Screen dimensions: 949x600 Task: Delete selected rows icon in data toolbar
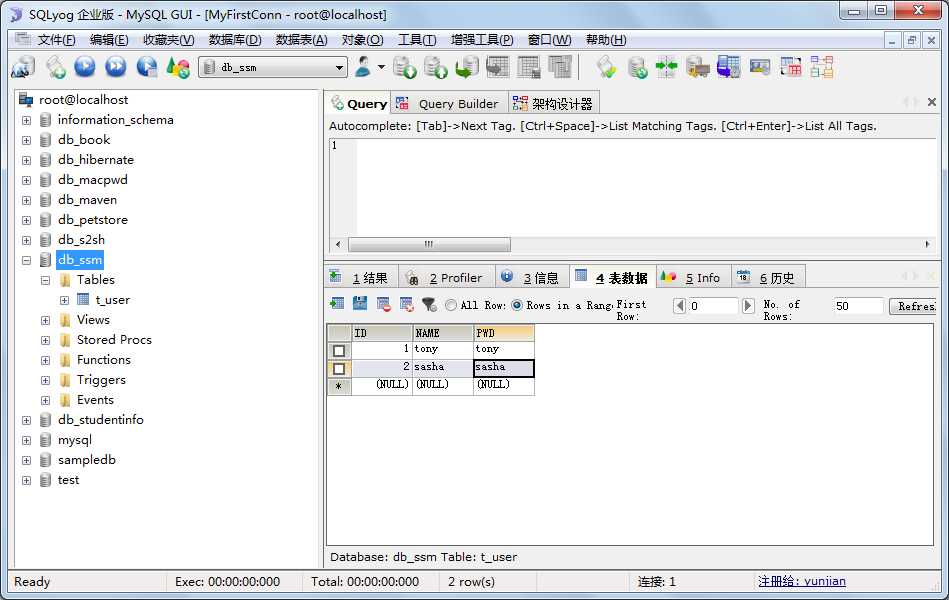point(383,304)
